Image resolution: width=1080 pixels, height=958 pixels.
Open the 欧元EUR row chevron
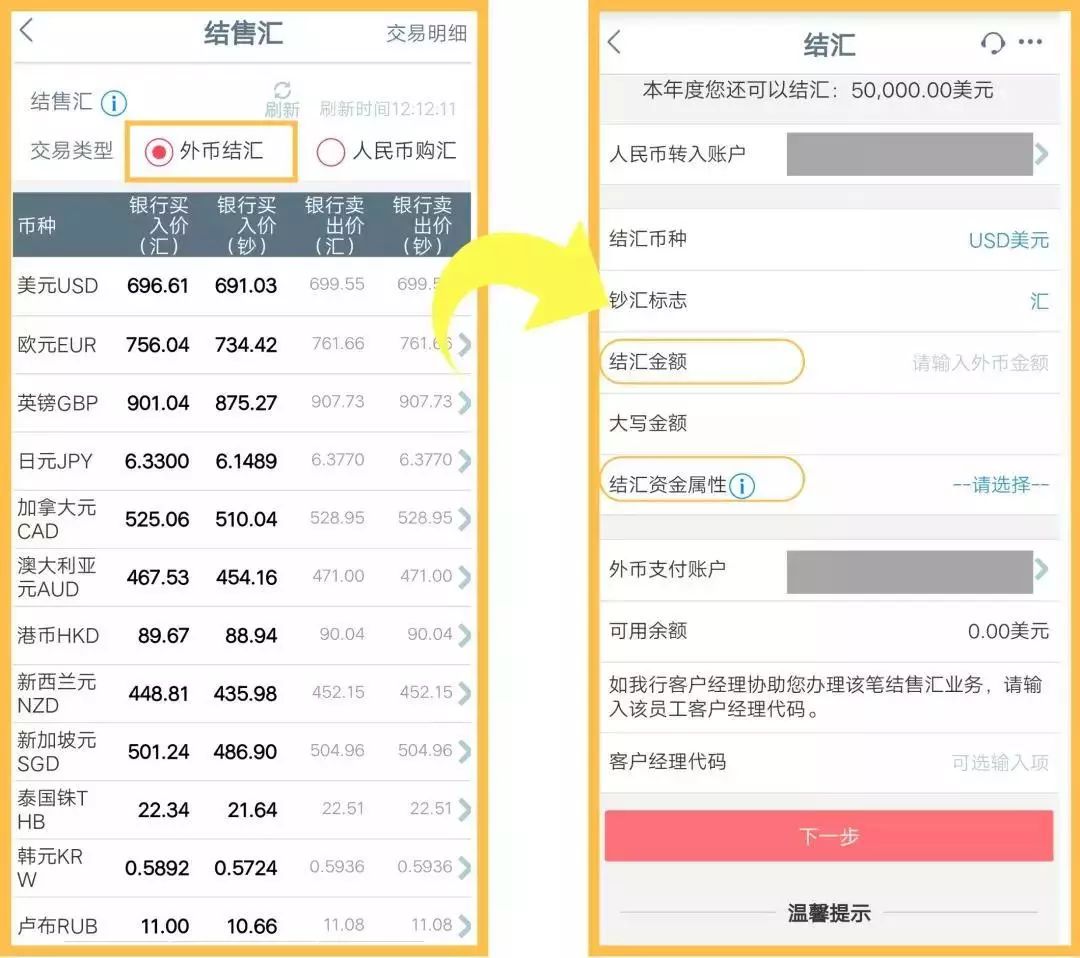tap(465, 344)
